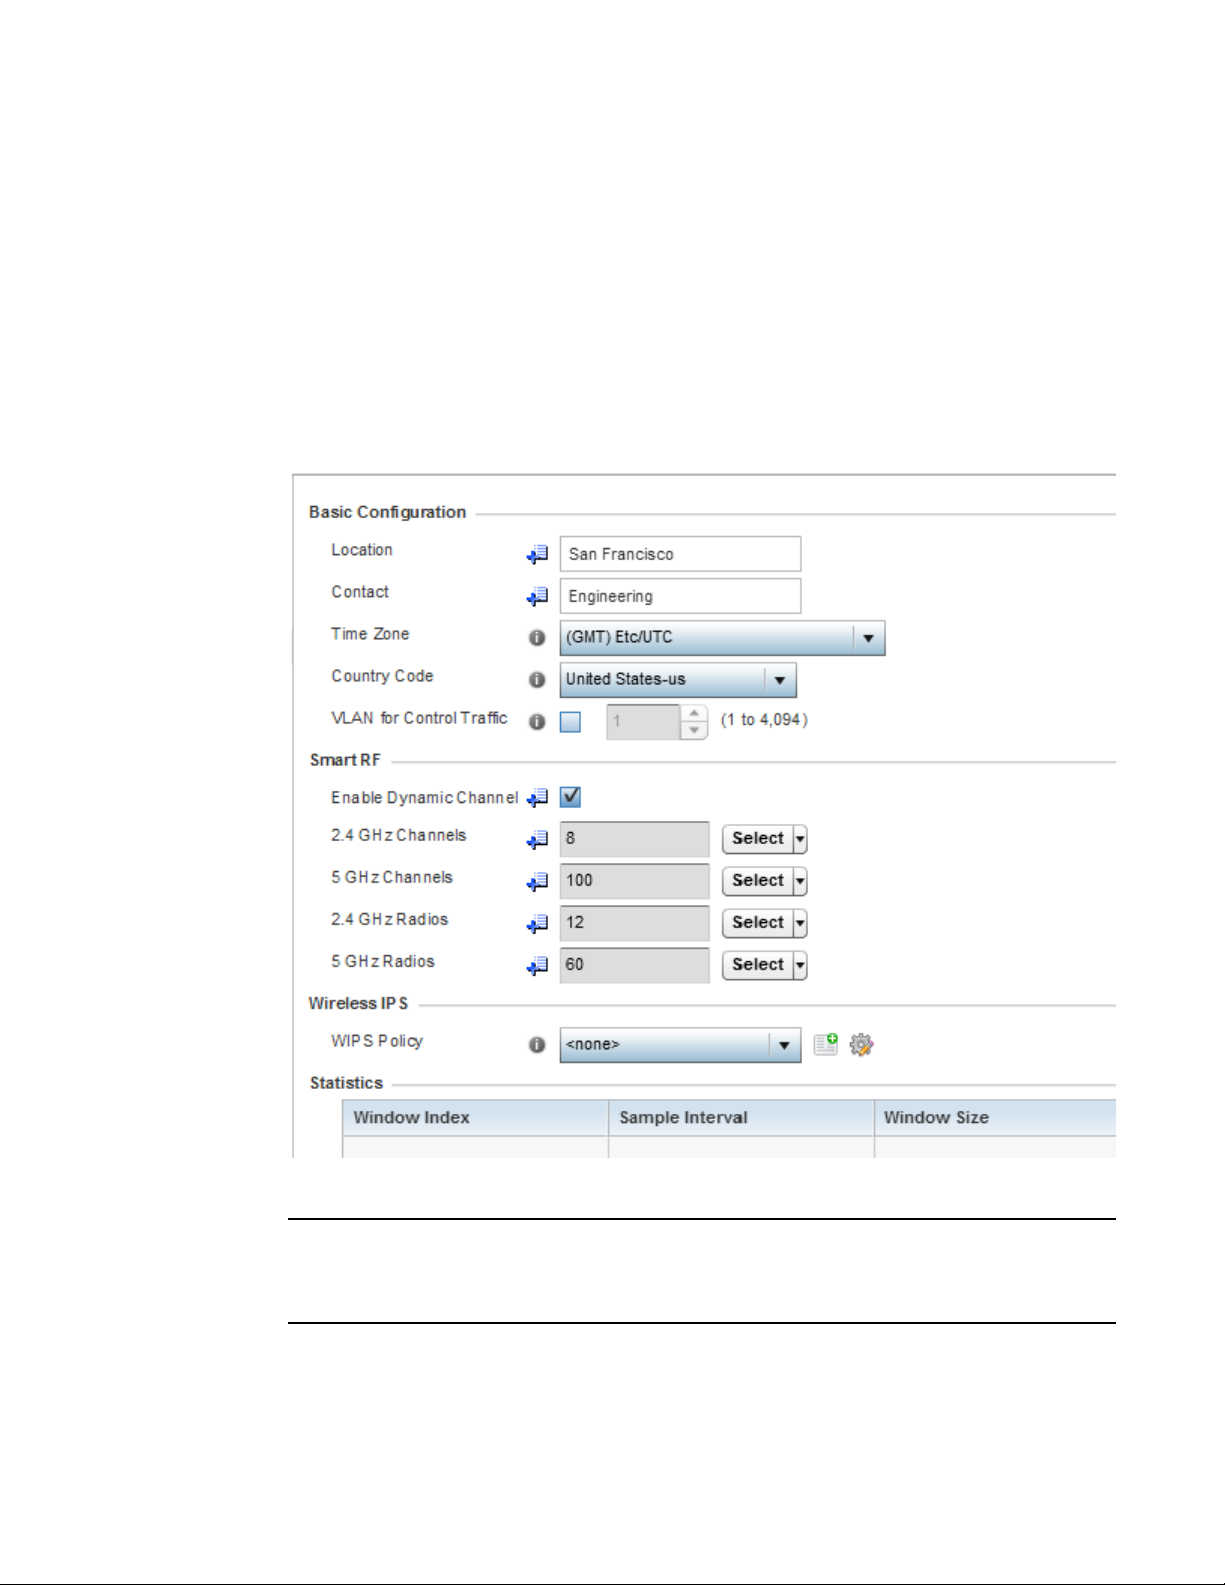
Task: Click info icon next to WIPS Policy
Action: [x=537, y=1045]
